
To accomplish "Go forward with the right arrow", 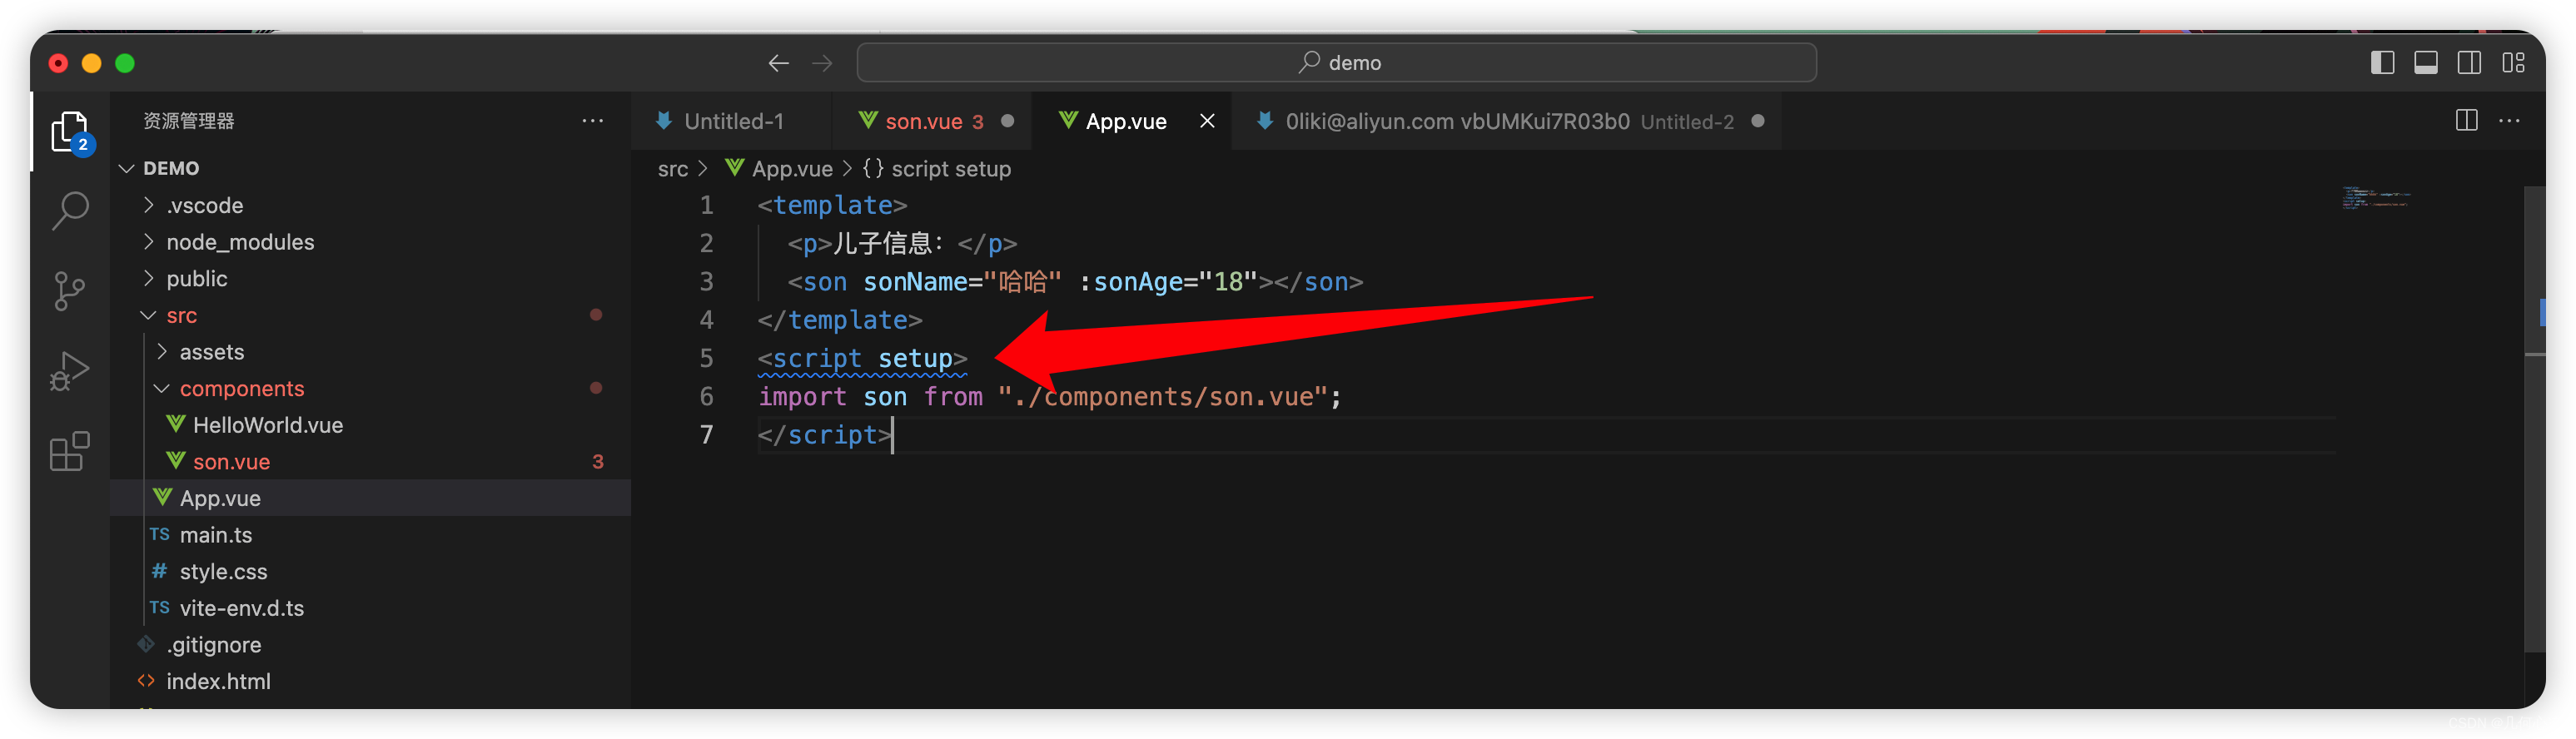I will (x=822, y=63).
